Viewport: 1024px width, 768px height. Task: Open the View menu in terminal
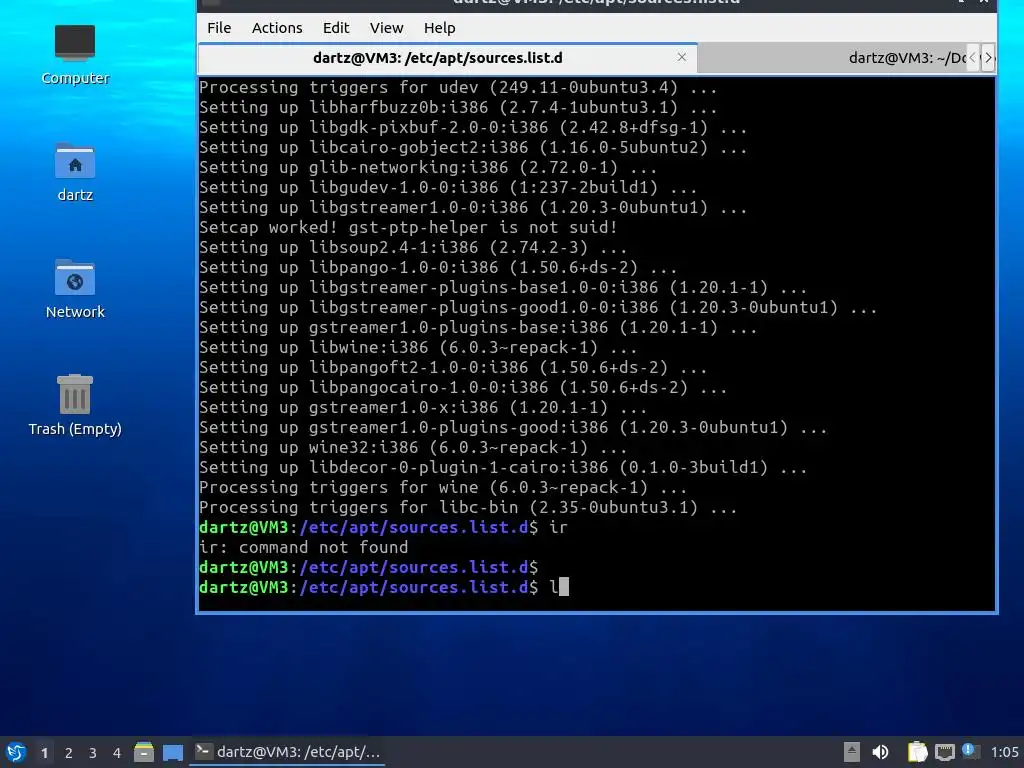tap(387, 28)
